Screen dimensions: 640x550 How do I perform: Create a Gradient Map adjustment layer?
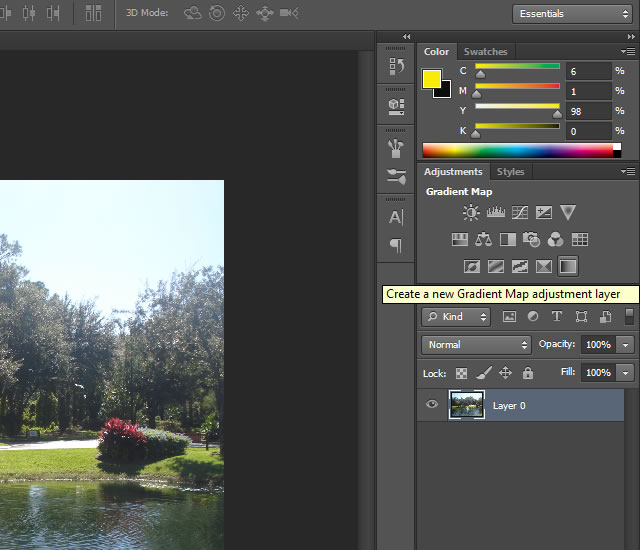tap(568, 267)
